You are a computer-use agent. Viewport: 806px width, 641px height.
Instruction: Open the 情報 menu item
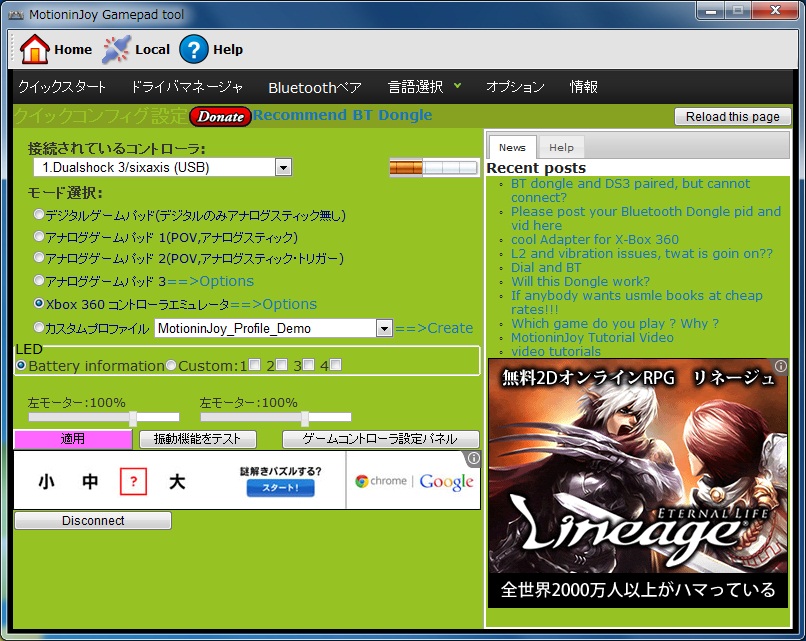click(x=583, y=87)
